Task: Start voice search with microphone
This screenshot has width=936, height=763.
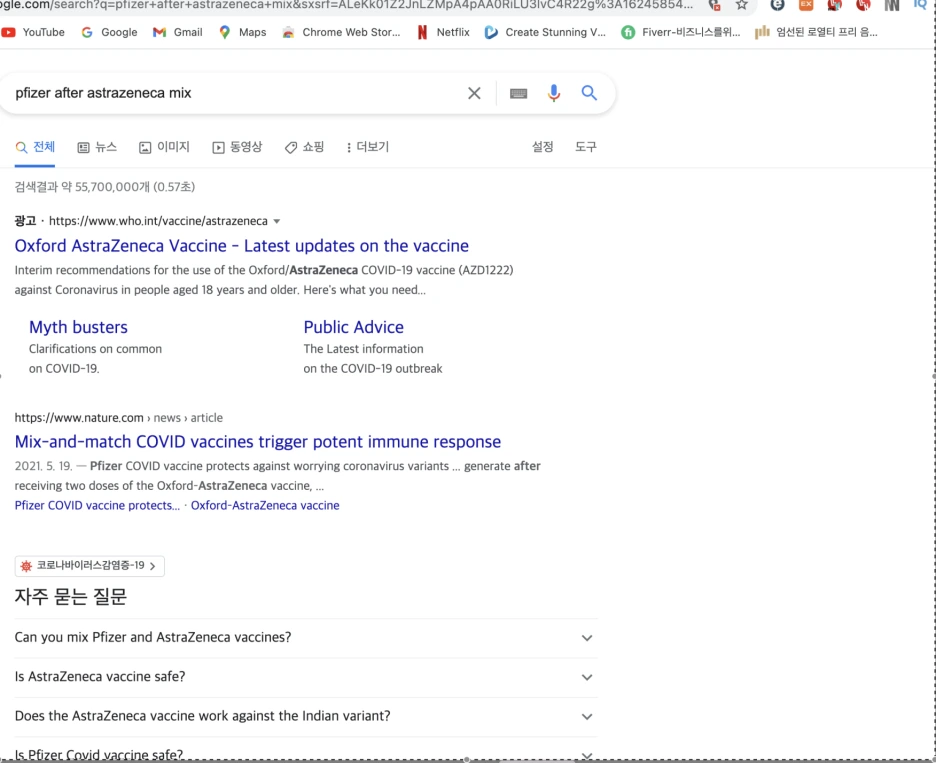Action: (x=554, y=93)
